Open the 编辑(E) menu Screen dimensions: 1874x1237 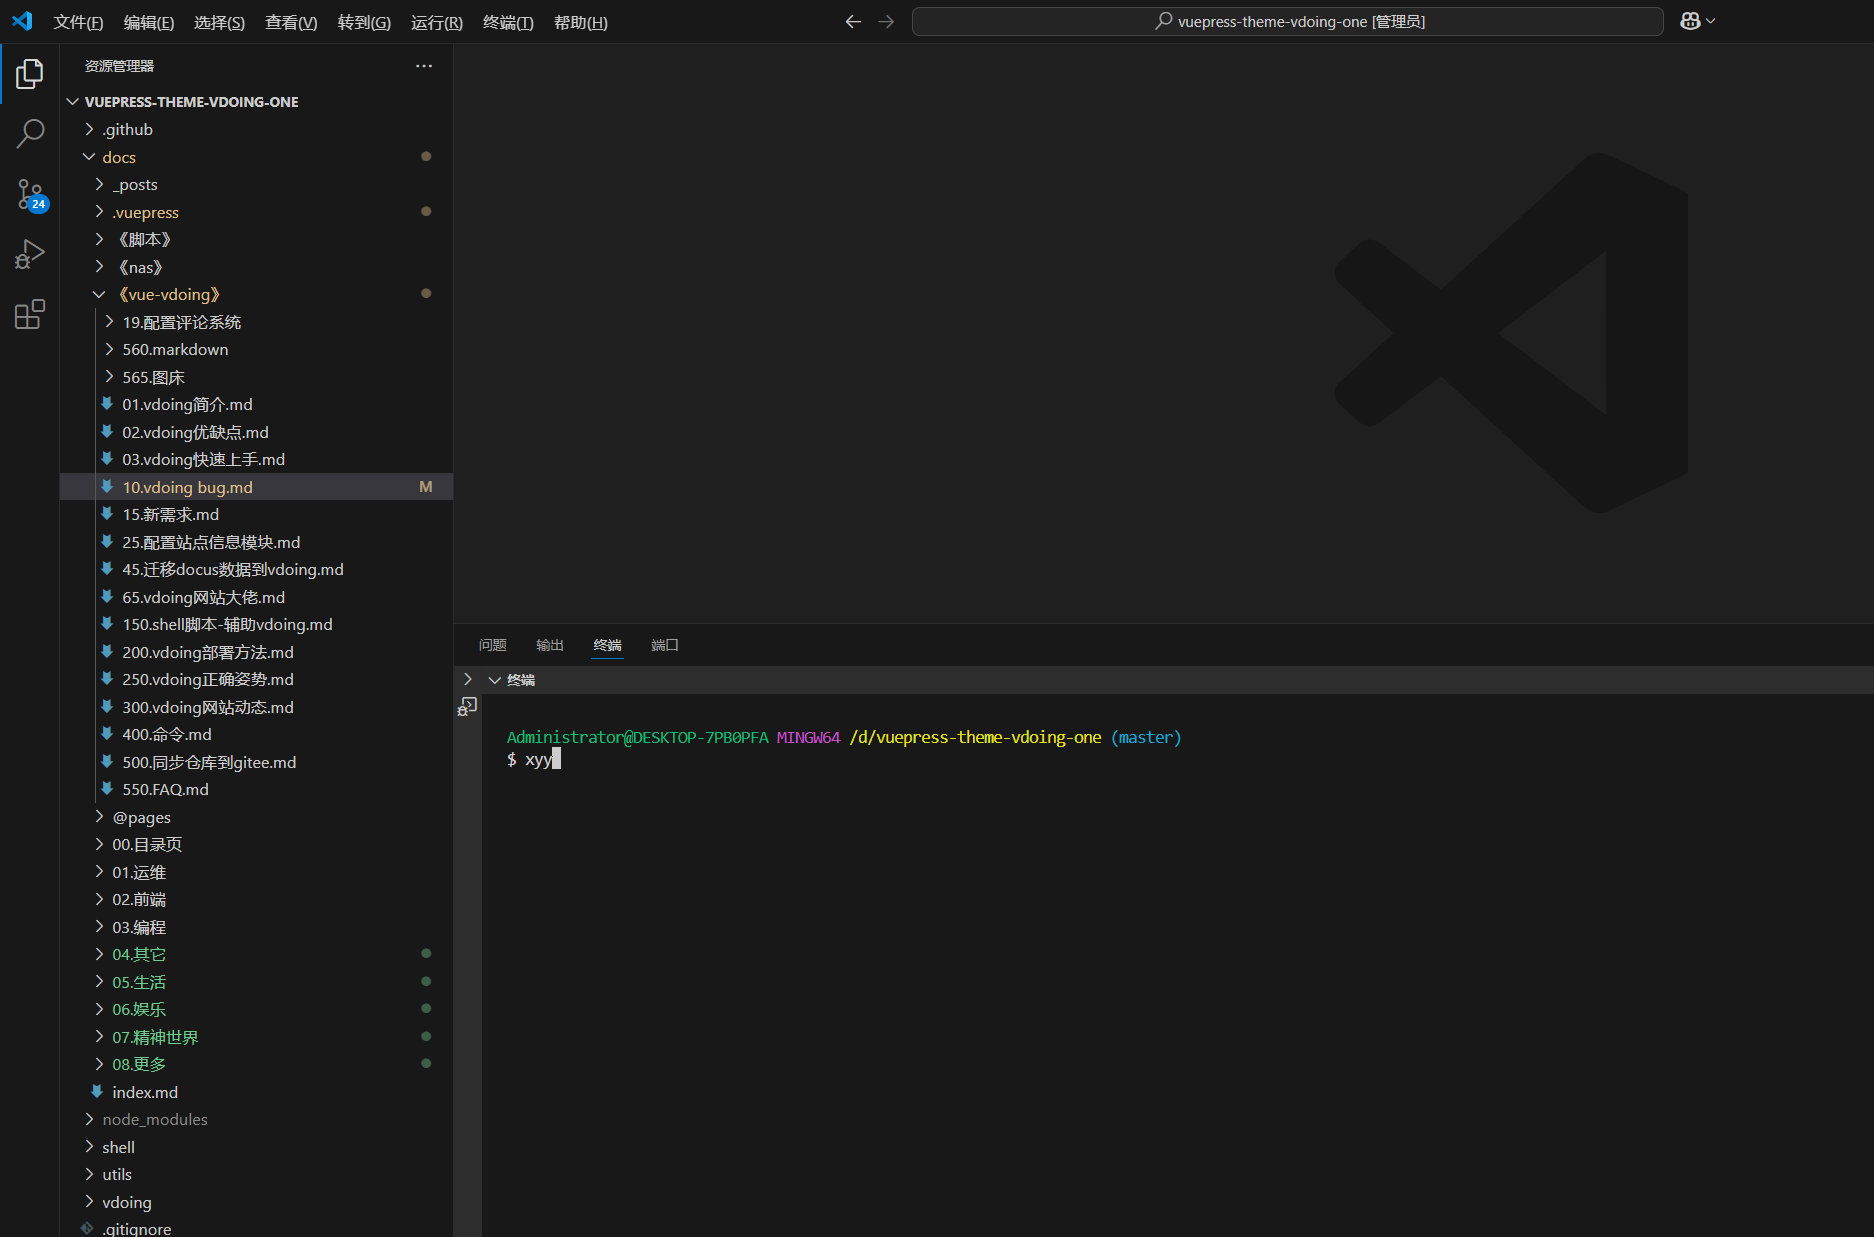point(149,22)
